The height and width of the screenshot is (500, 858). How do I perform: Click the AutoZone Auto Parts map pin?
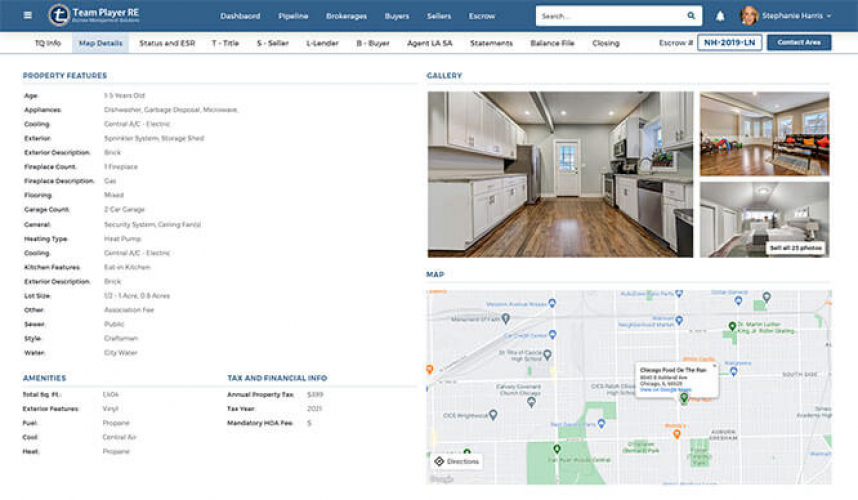coord(679,294)
